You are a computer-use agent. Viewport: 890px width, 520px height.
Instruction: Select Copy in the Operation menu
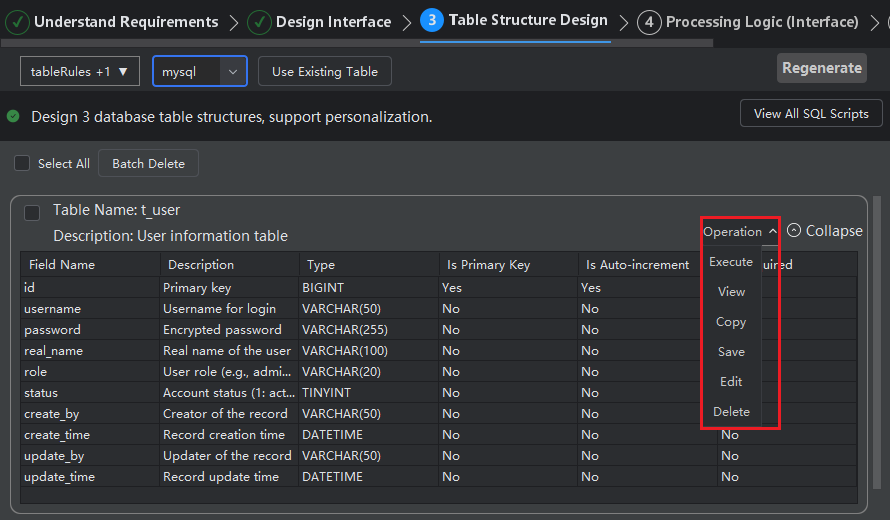pyautogui.click(x=731, y=322)
